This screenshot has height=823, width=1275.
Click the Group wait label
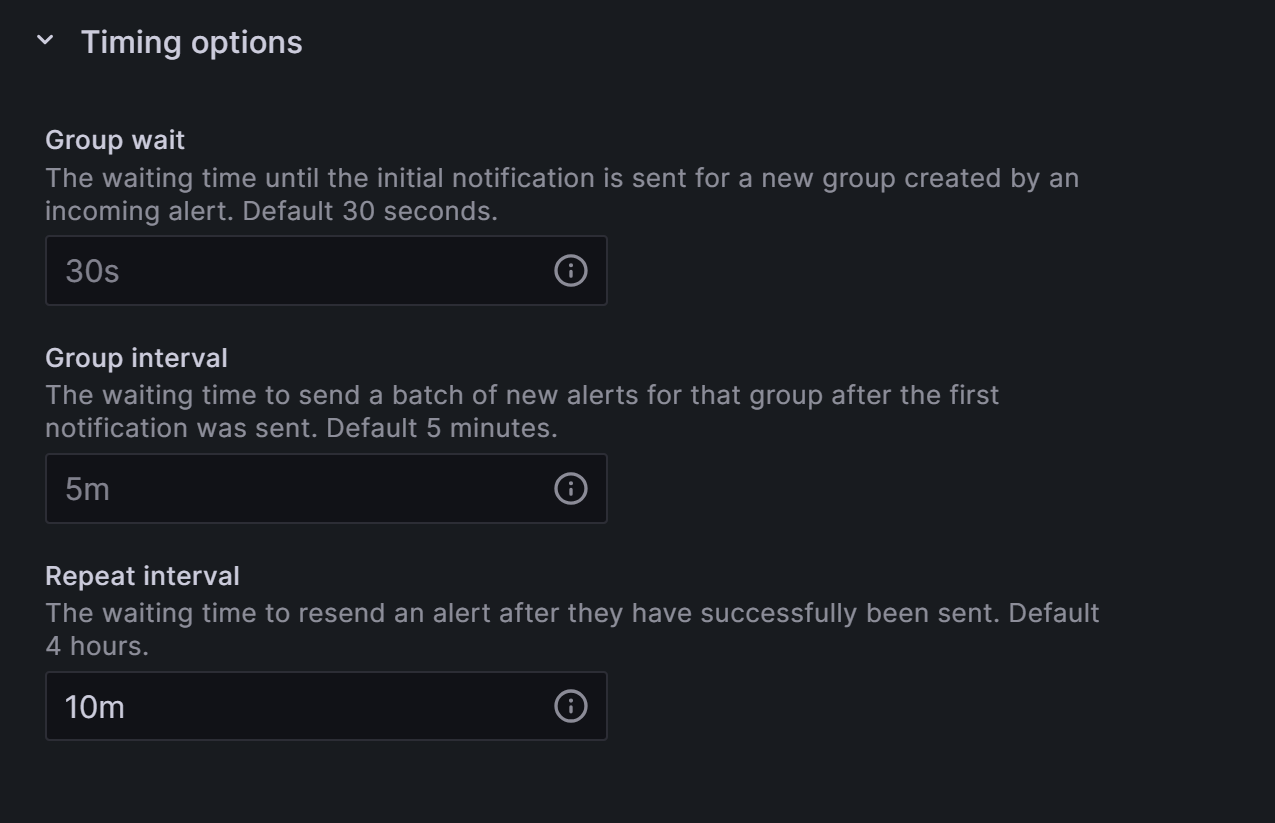pos(115,140)
